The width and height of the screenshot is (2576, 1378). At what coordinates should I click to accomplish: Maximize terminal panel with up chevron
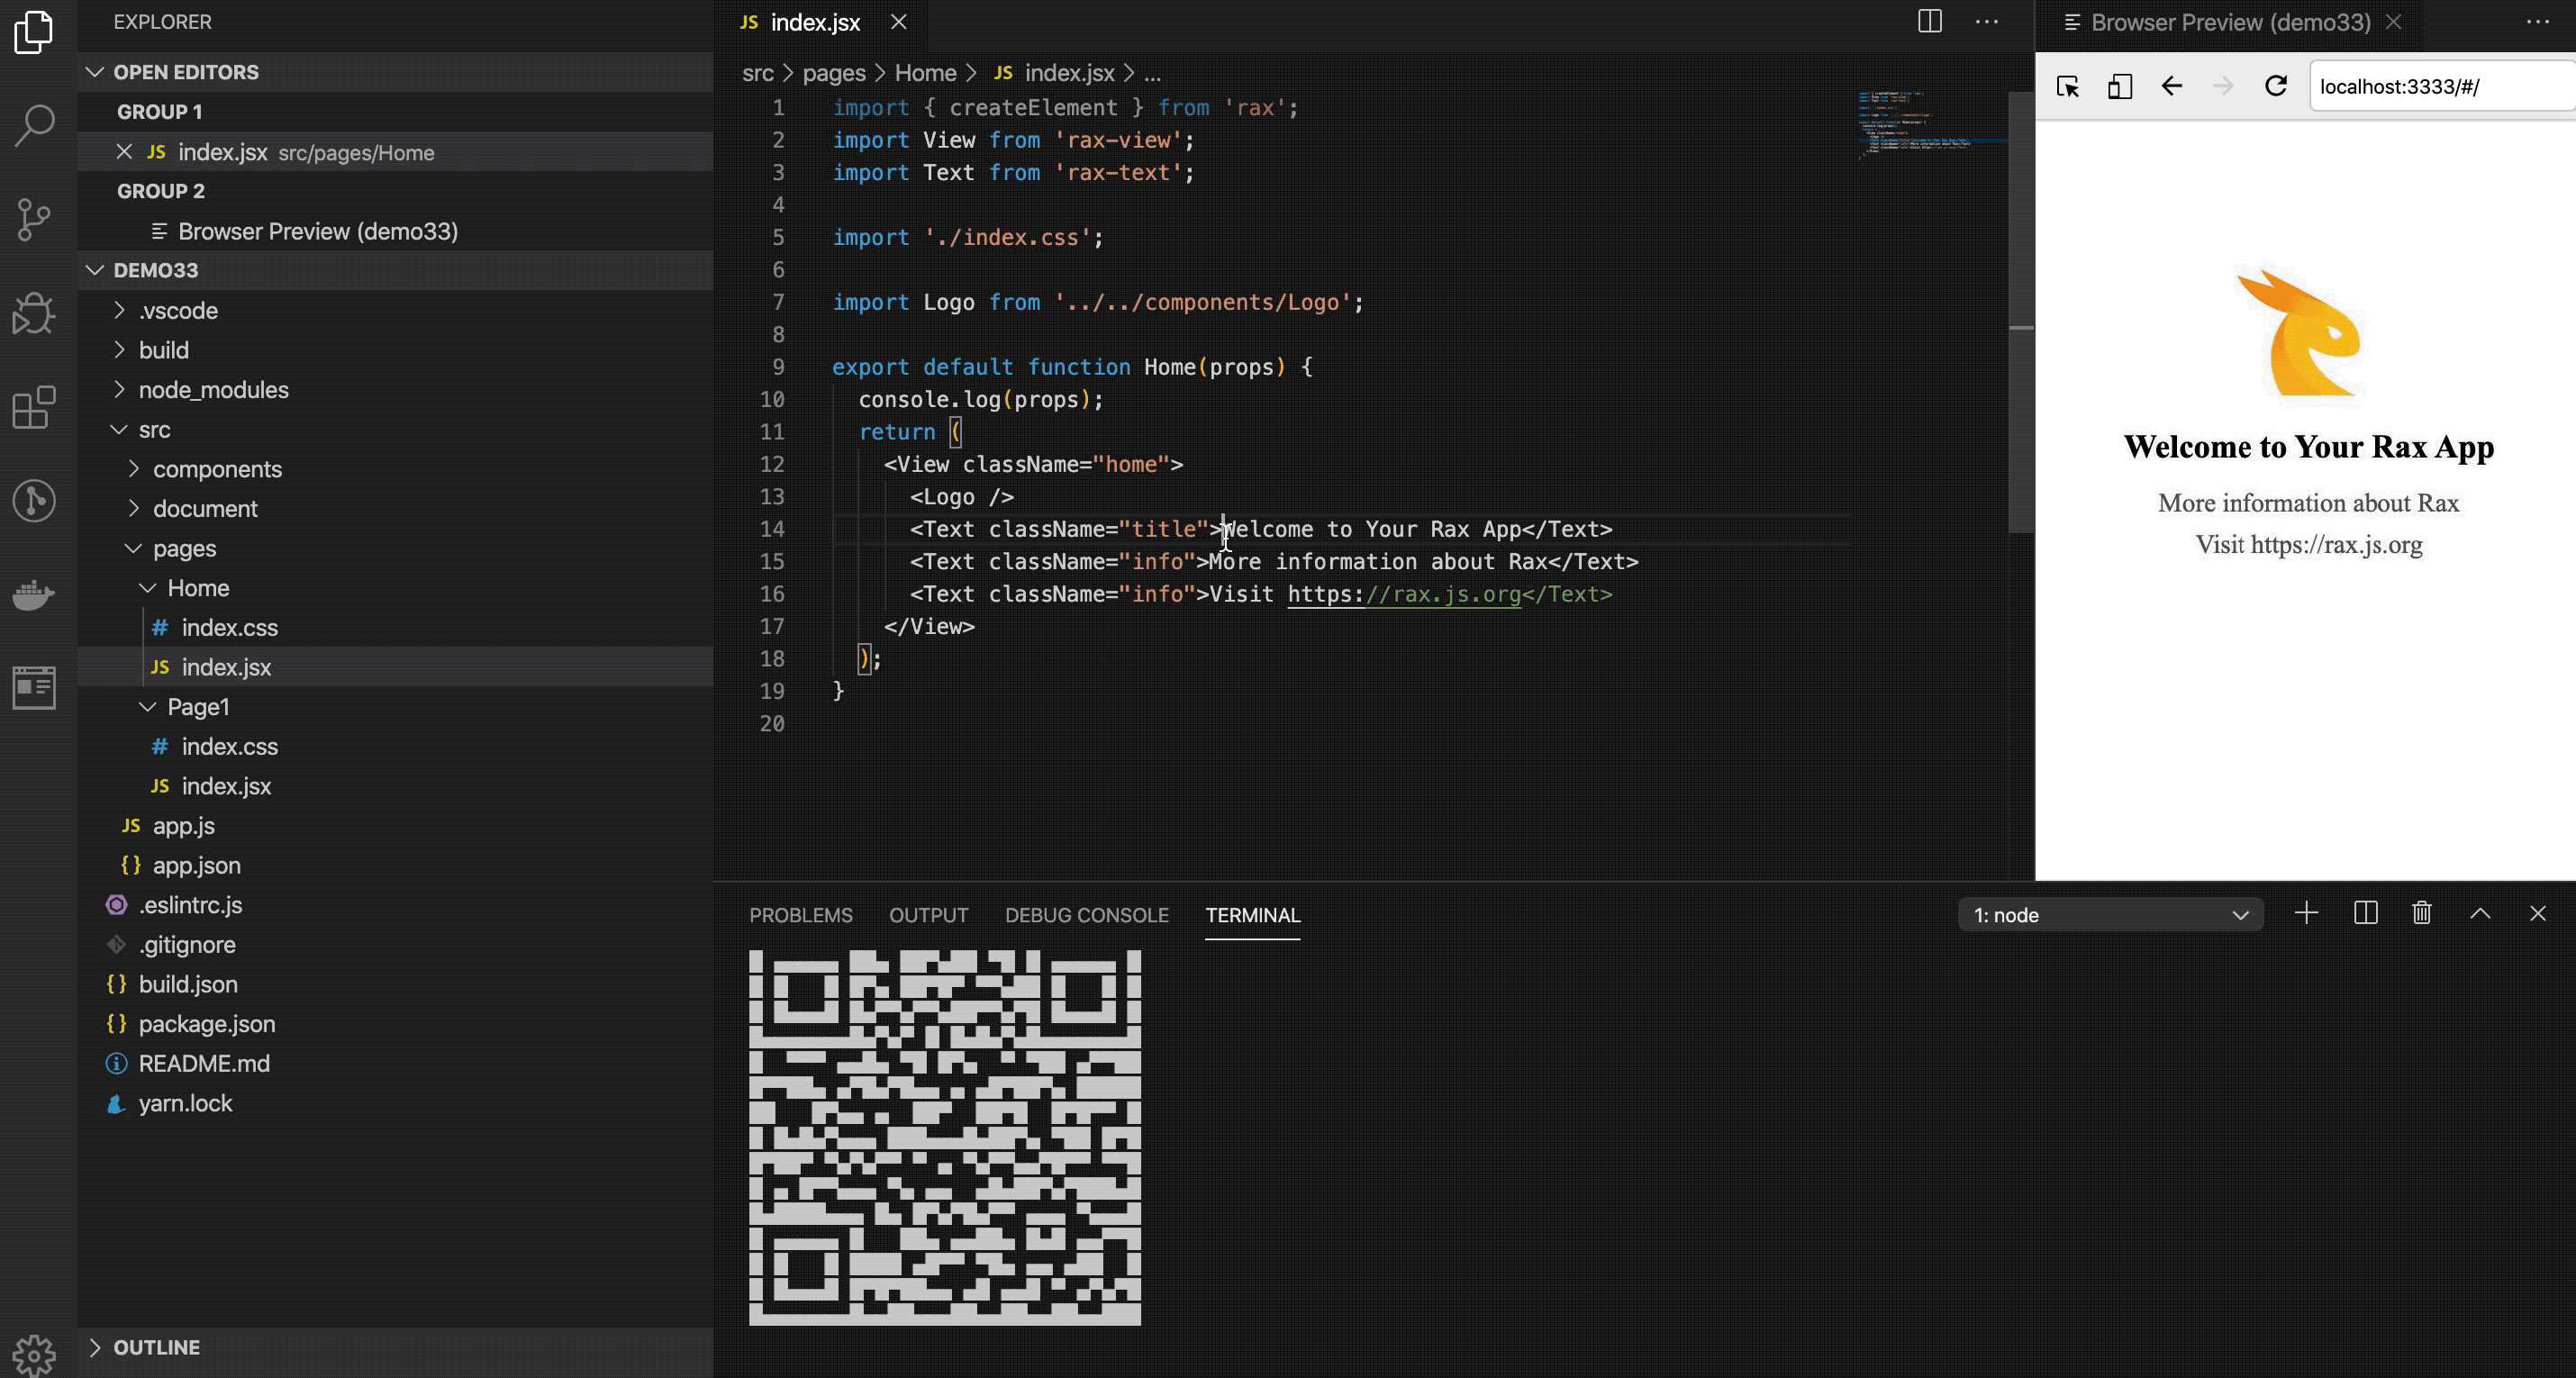[x=2480, y=913]
